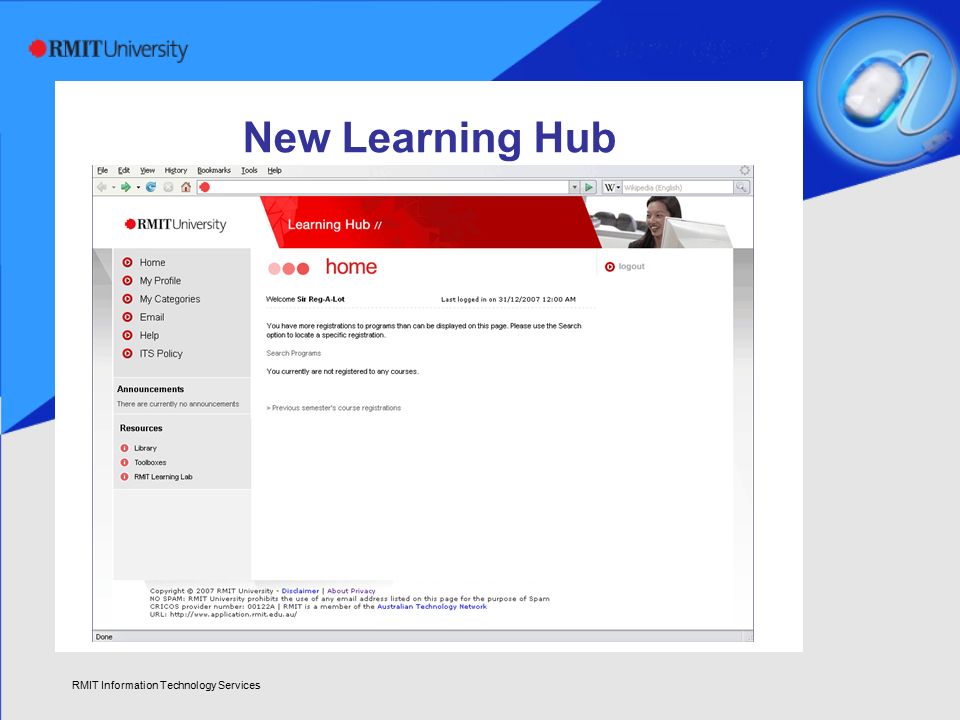Click the green Forward arrow button
The image size is (960, 720).
coord(126,187)
